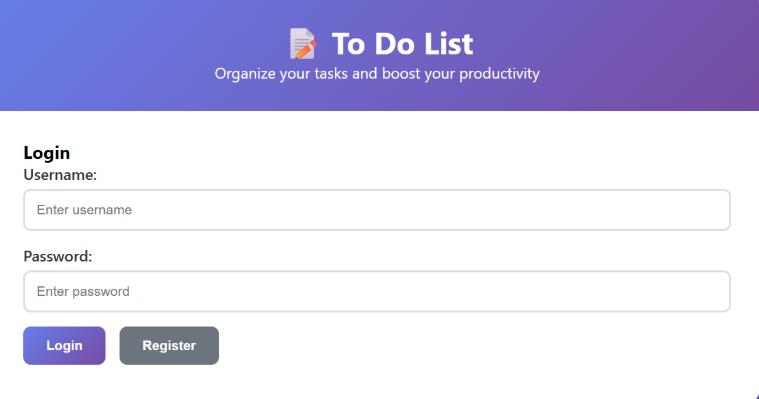Select the purple gradient Login button
759x399 pixels.
coord(64,345)
